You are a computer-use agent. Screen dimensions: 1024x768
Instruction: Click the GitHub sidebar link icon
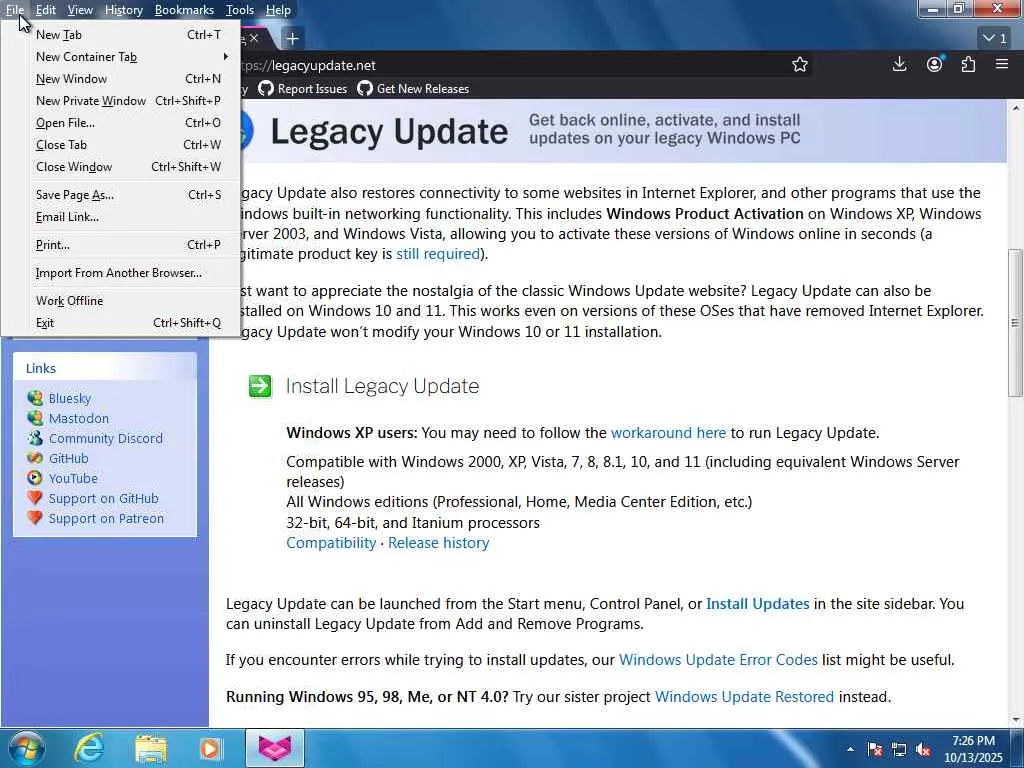click(x=35, y=458)
